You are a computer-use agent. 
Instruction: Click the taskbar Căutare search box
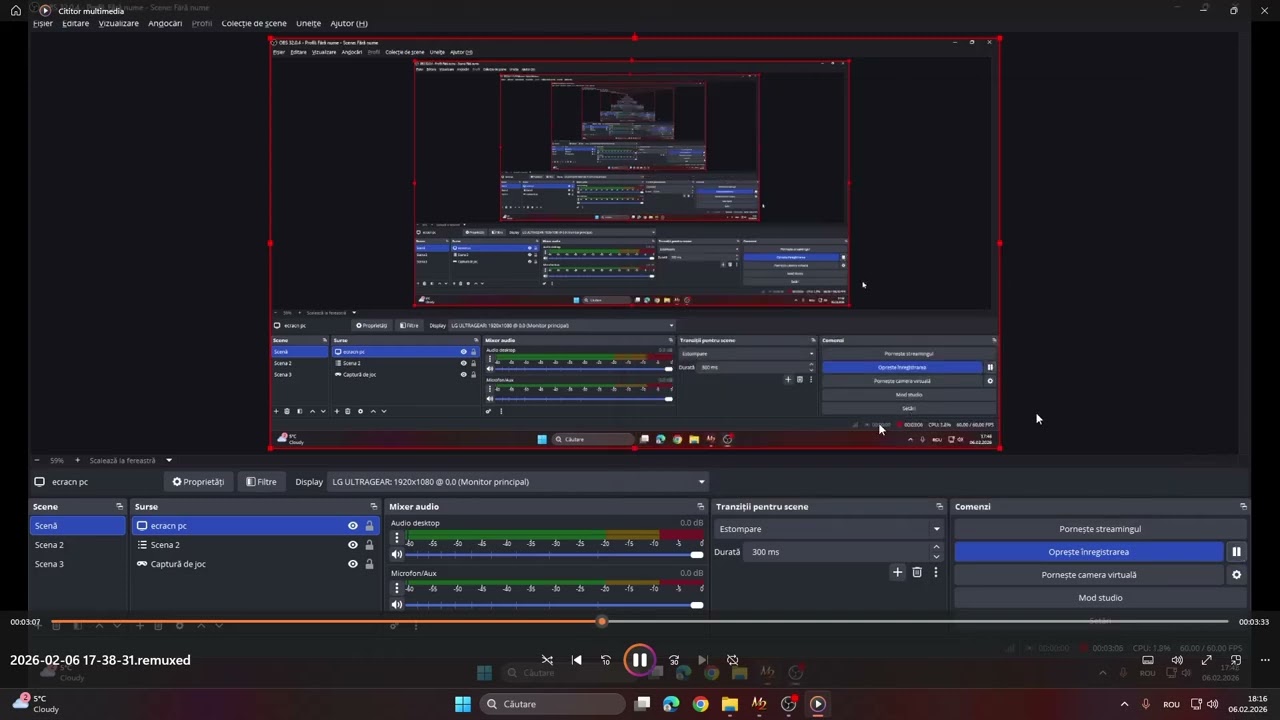[552, 704]
